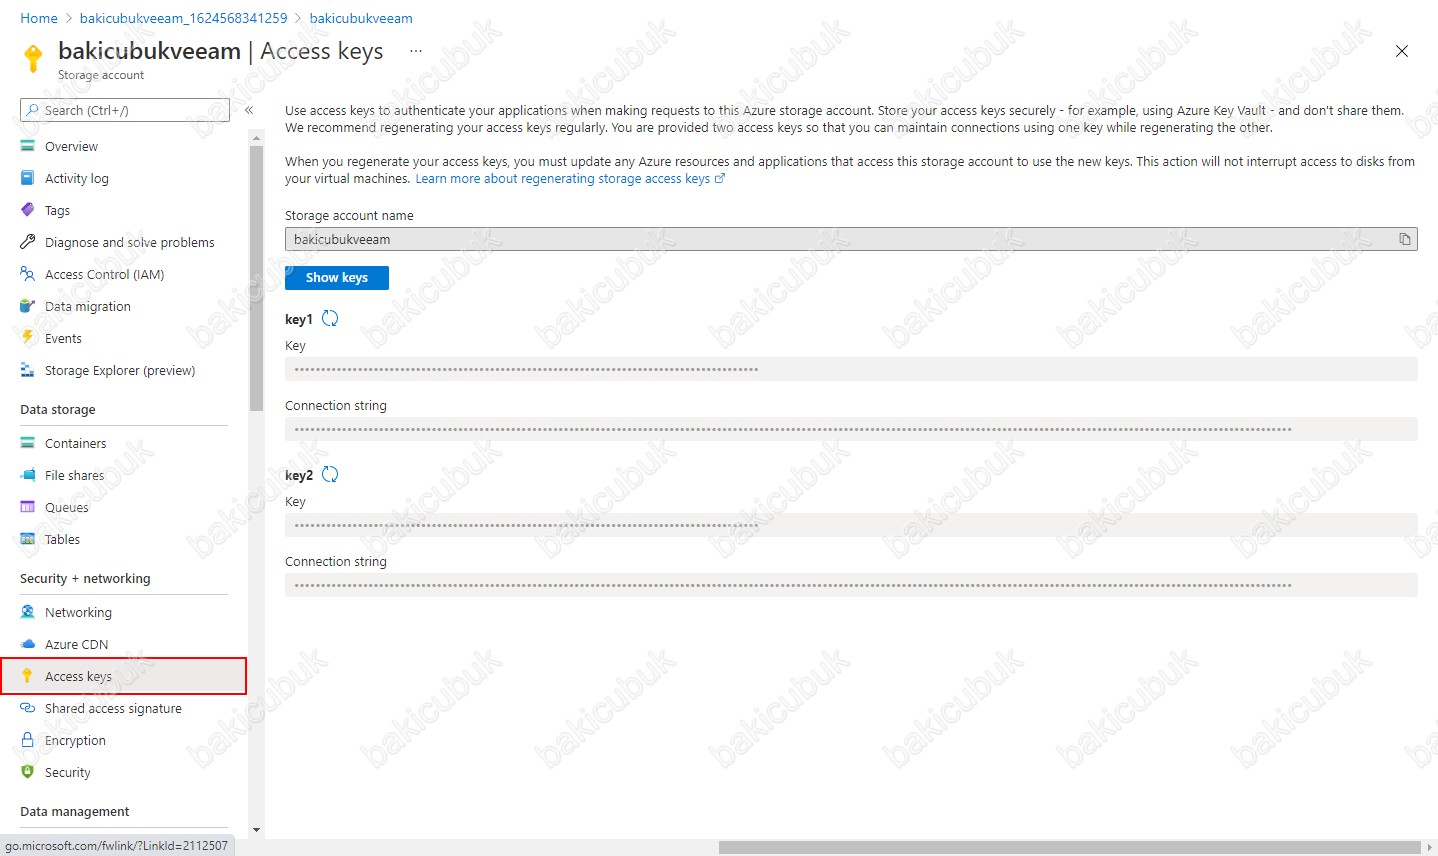Click the Azure CDN cloud icon

click(27, 644)
